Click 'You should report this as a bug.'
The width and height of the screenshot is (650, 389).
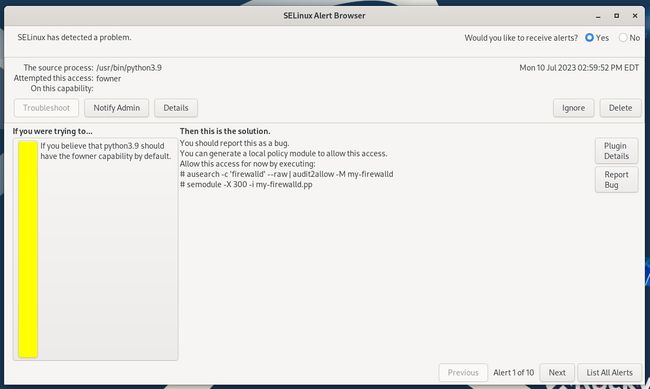234,143
